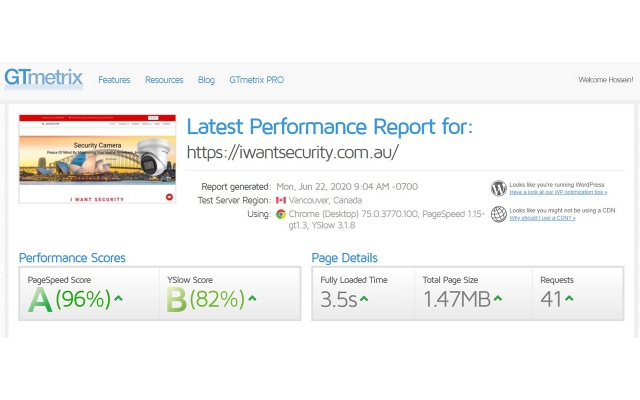Click the Chrome browser icon
This screenshot has width=640, height=400.
coord(281,214)
